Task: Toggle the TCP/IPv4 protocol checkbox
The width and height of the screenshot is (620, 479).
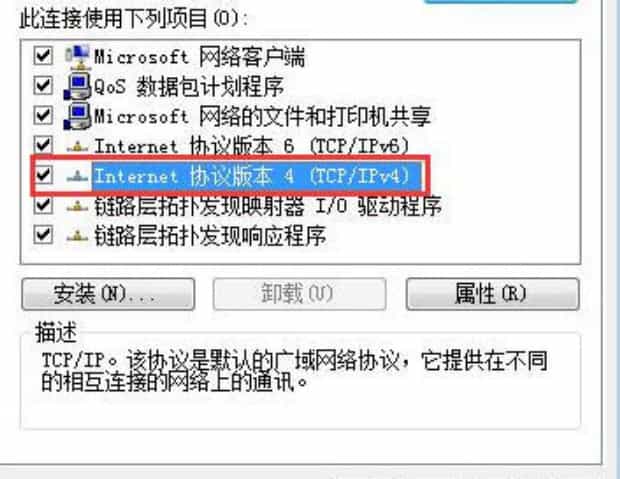Action: coord(43,175)
